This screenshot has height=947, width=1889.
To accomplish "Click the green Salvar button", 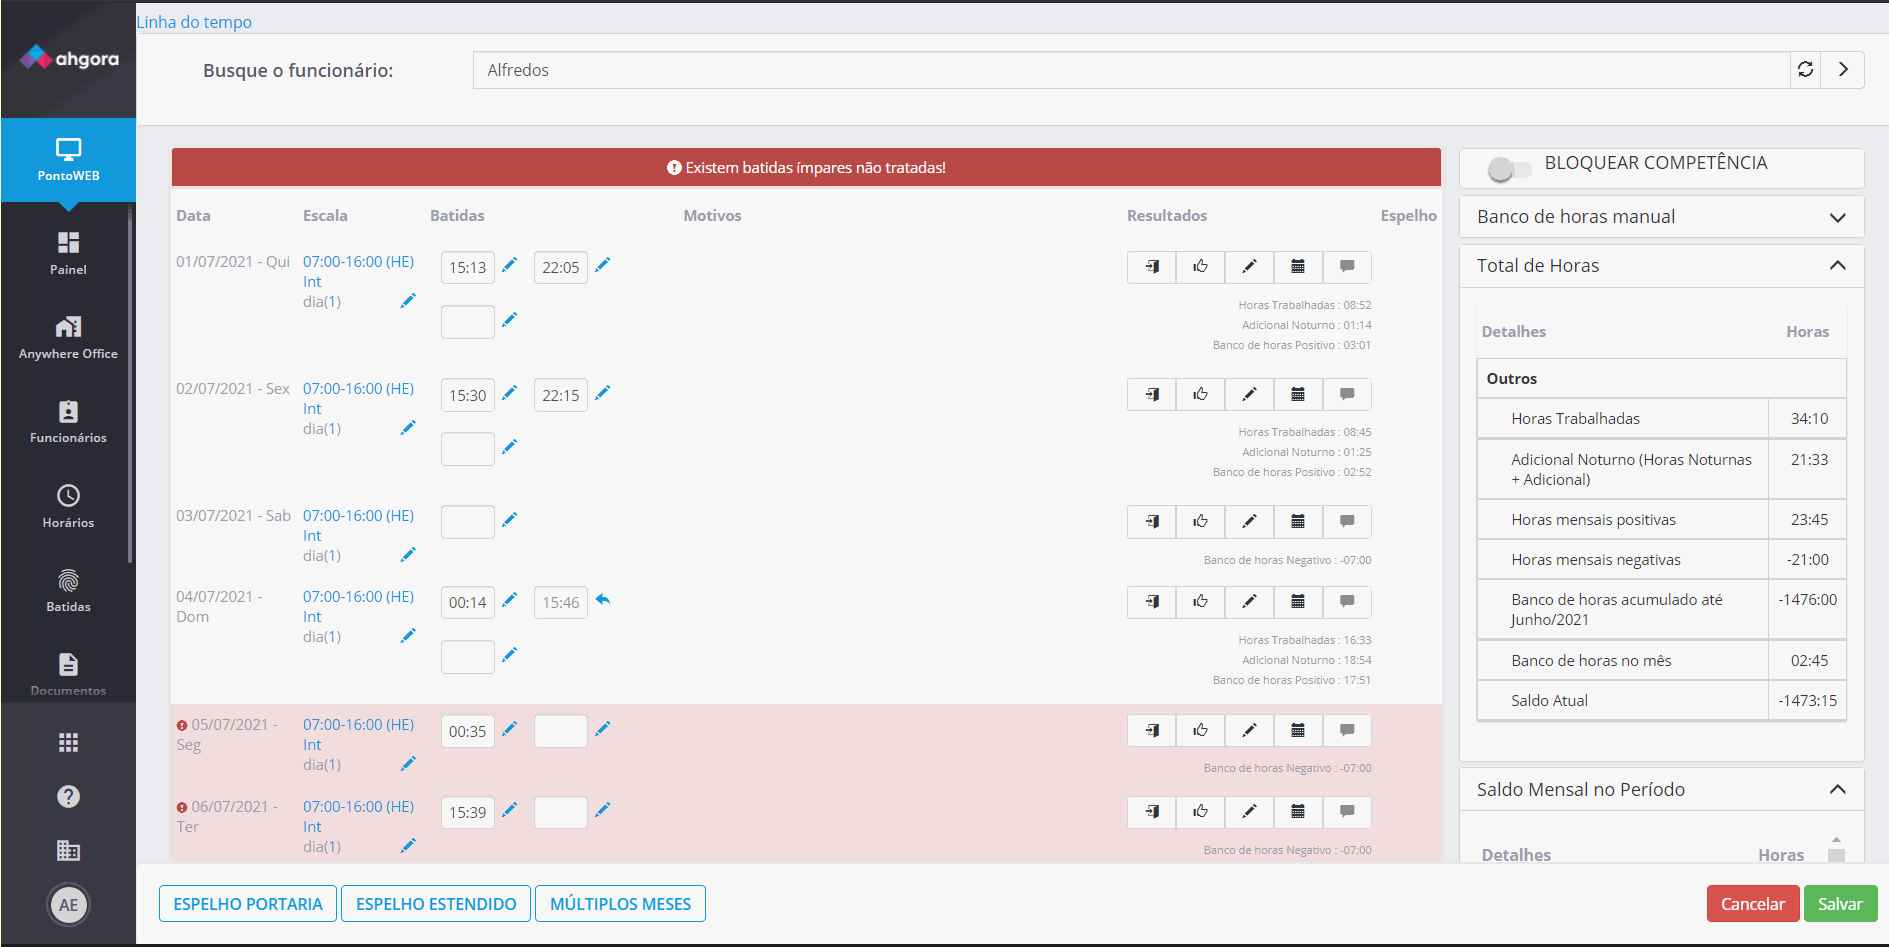I will pos(1840,904).
